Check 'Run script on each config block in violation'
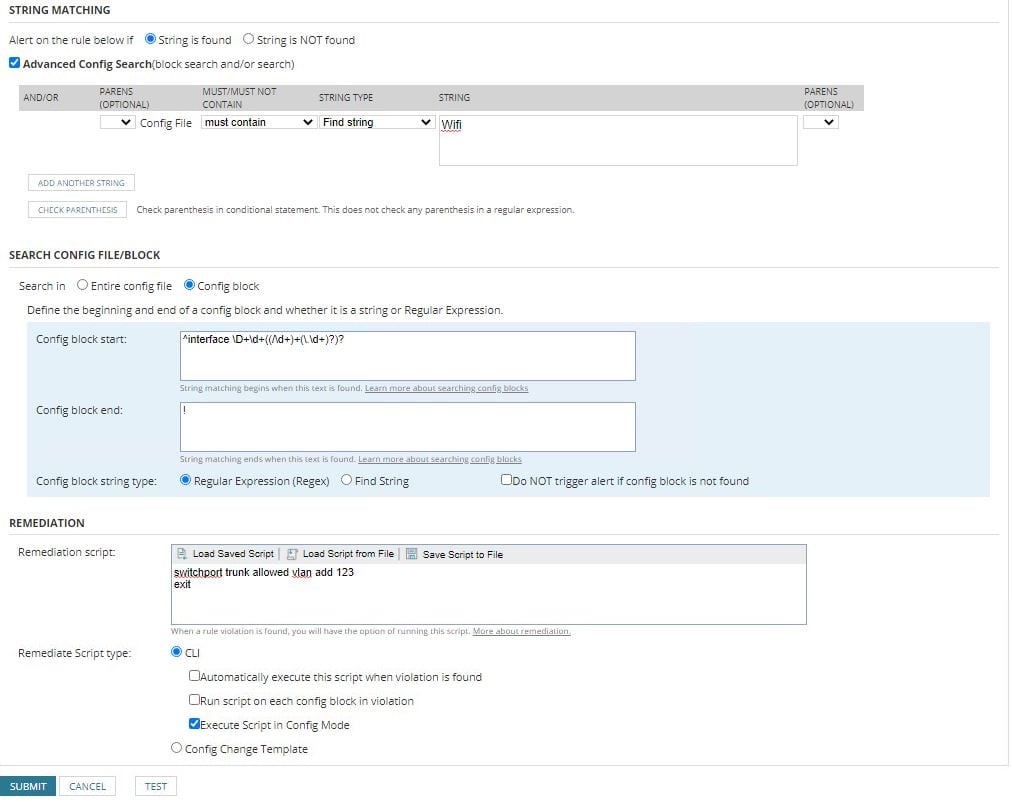 pyautogui.click(x=194, y=699)
